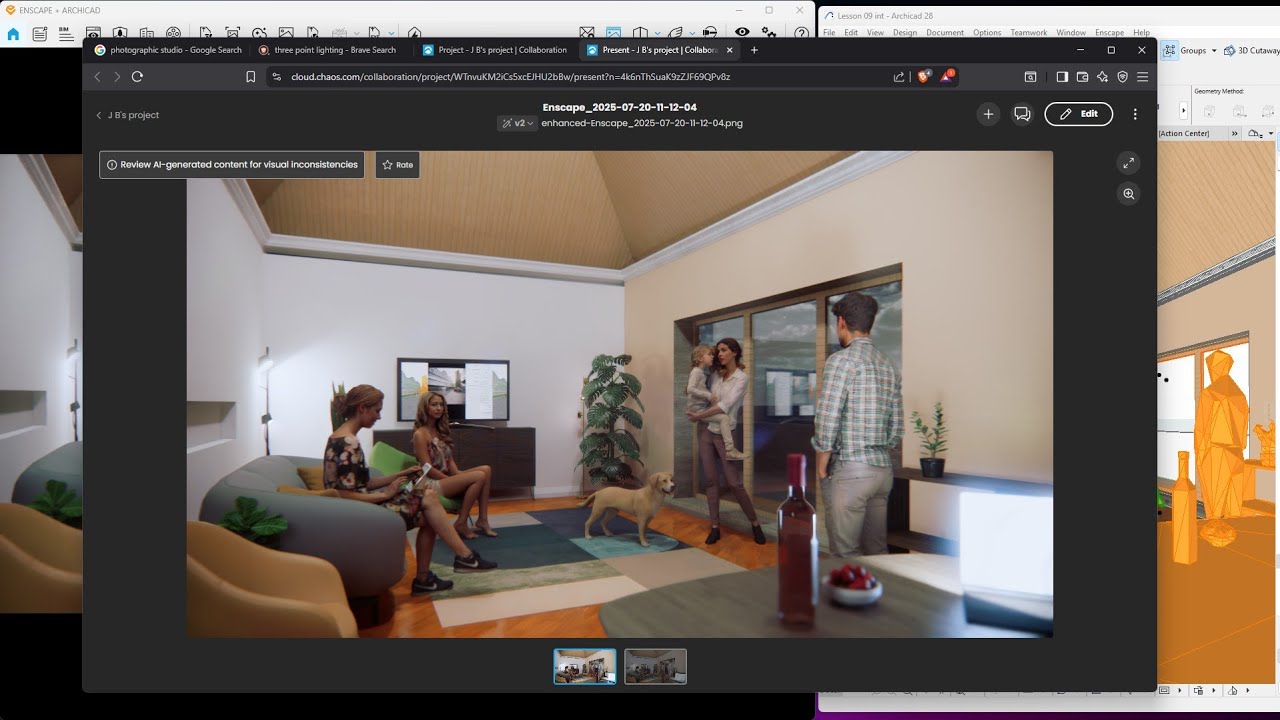
Task: Click the browser address bar URL
Action: click(510, 76)
